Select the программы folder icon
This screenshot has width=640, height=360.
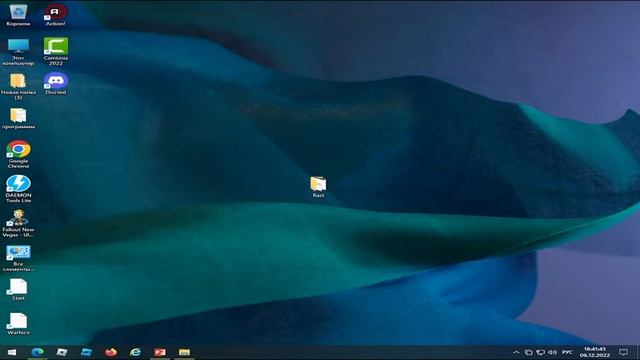tap(18, 119)
